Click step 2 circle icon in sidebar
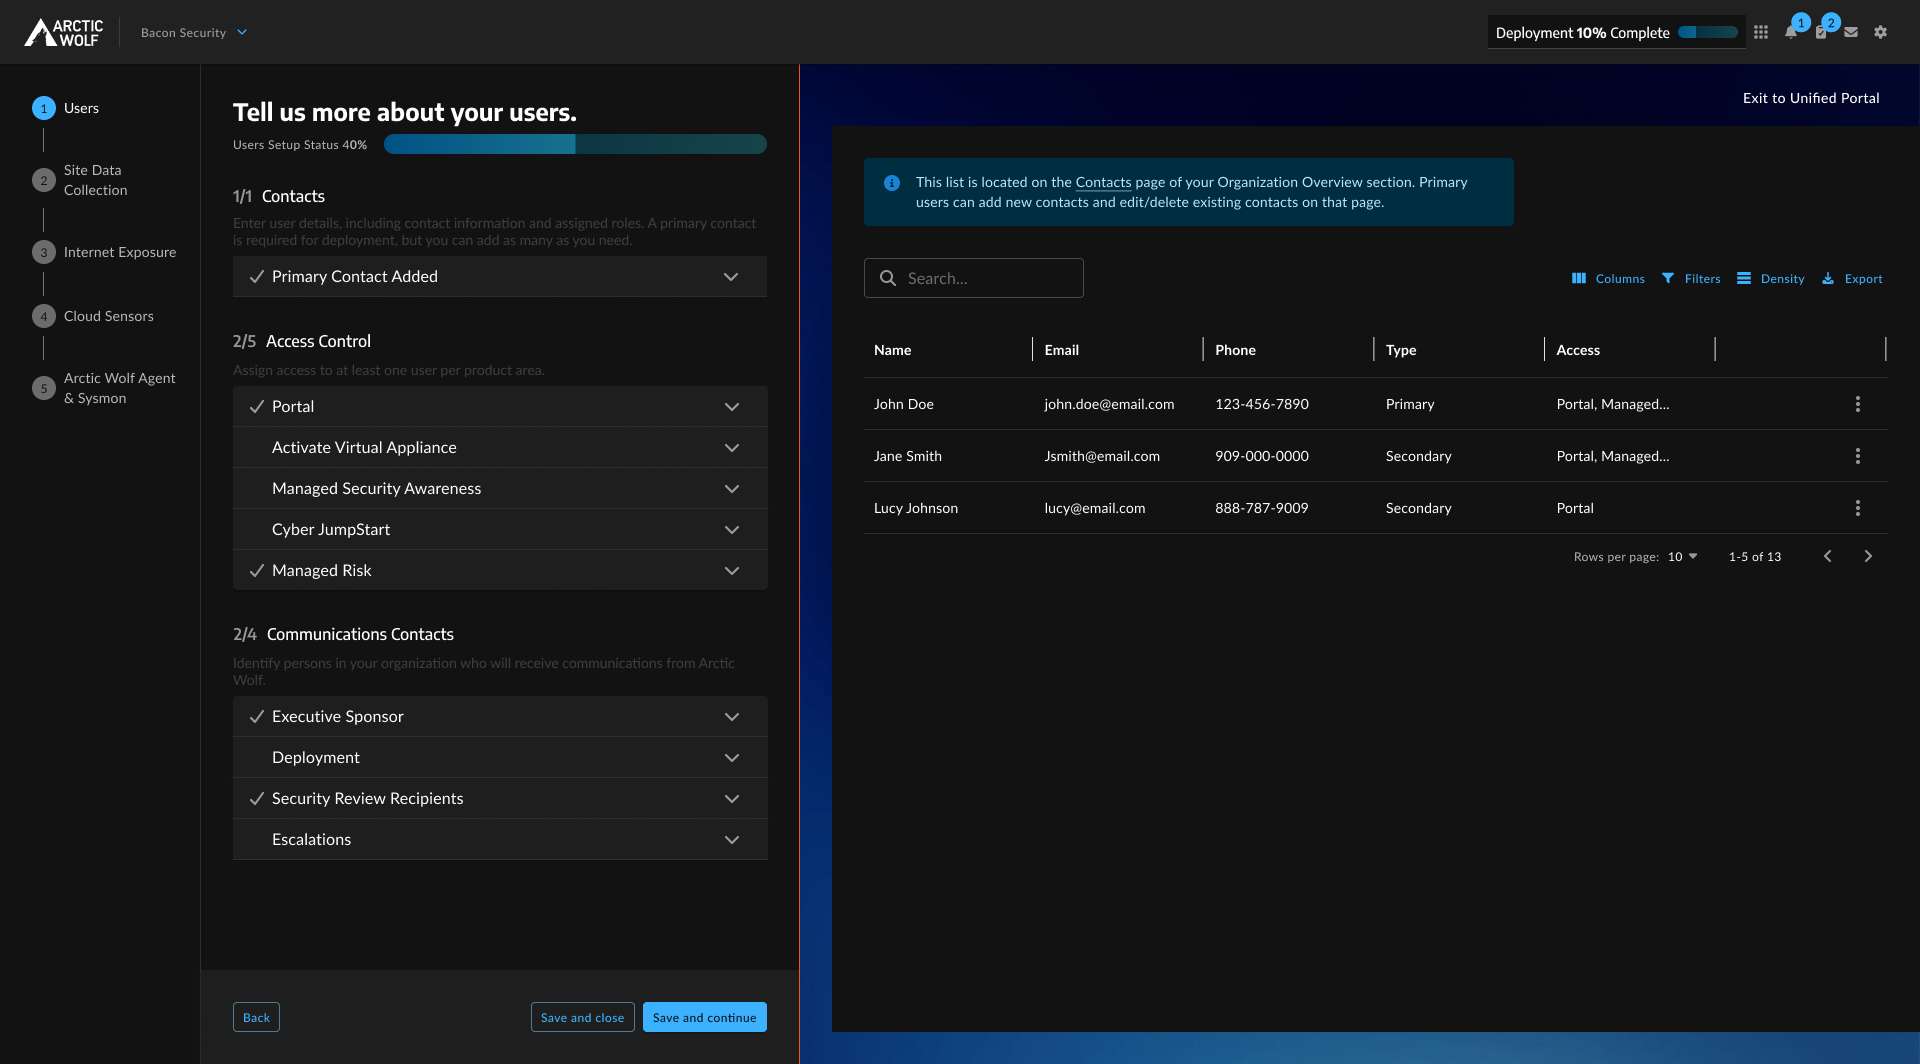Viewport: 1920px width, 1064px height. 44,180
